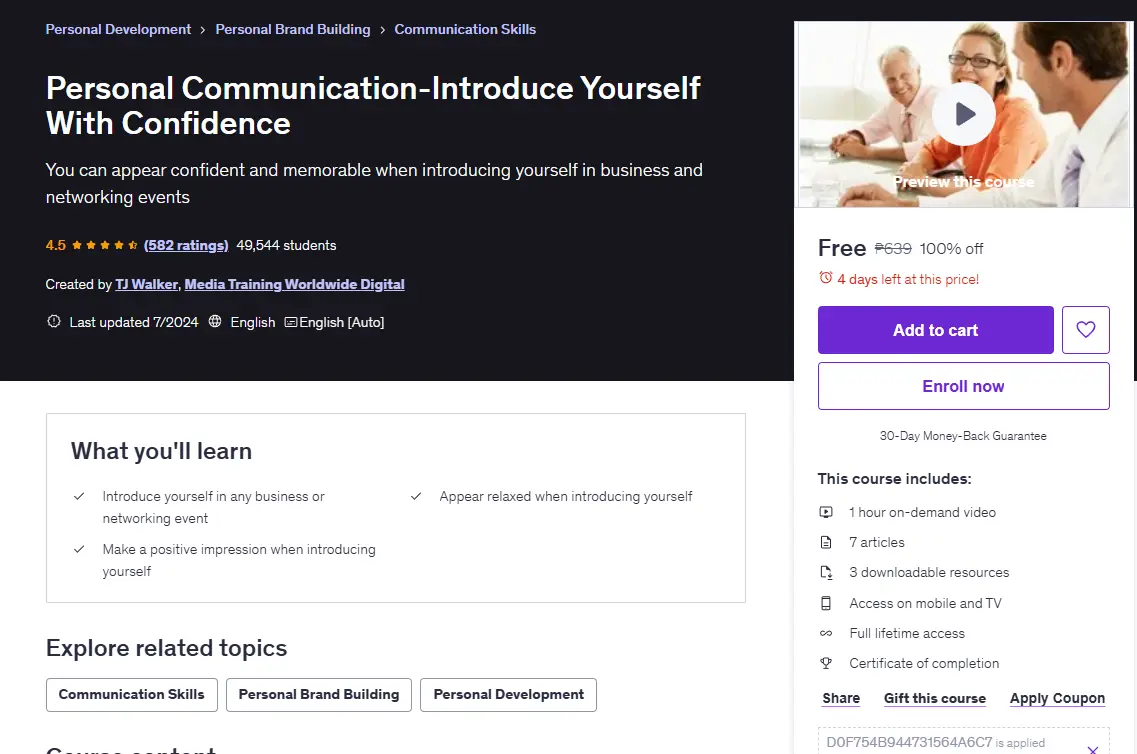Click the strikethrough ₱639 original price
The image size is (1137, 754).
pyautogui.click(x=893, y=249)
